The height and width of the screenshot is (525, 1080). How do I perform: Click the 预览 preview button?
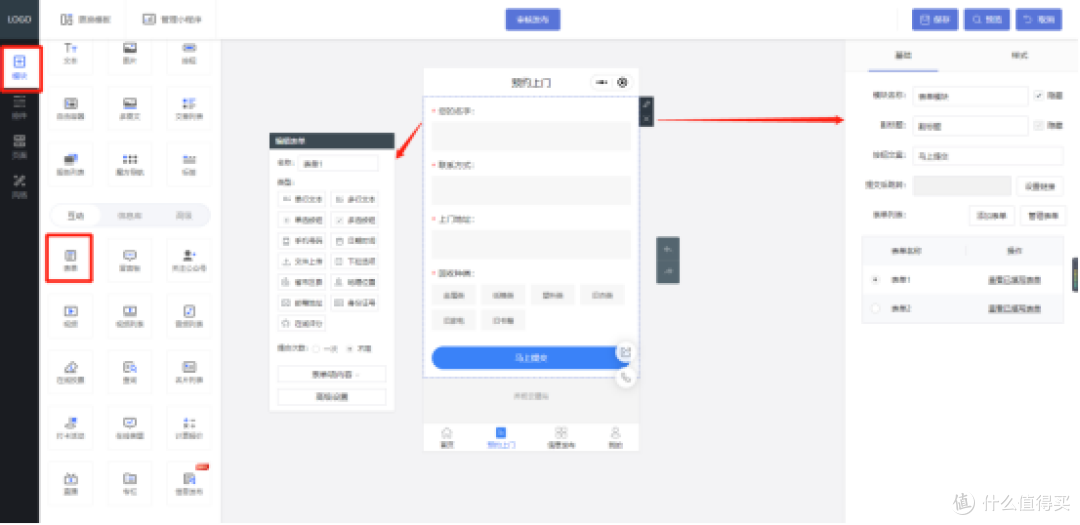click(x=986, y=20)
